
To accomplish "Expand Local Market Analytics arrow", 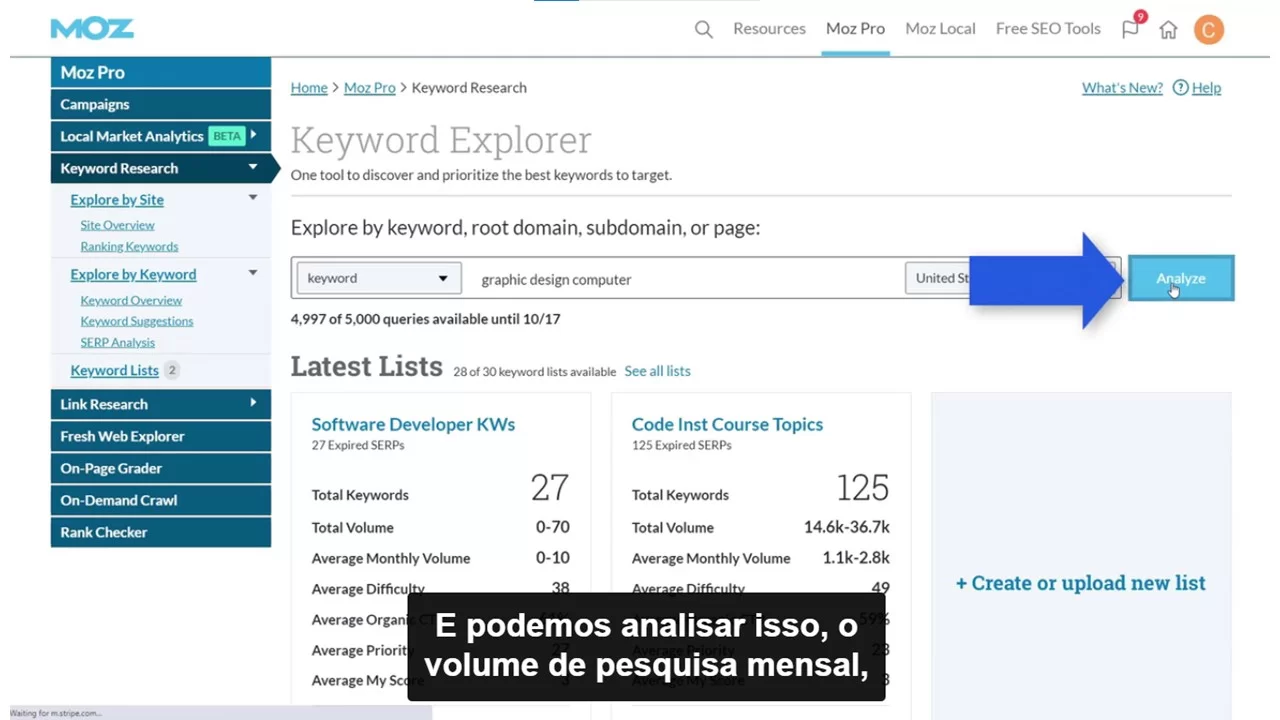I will (x=253, y=135).
